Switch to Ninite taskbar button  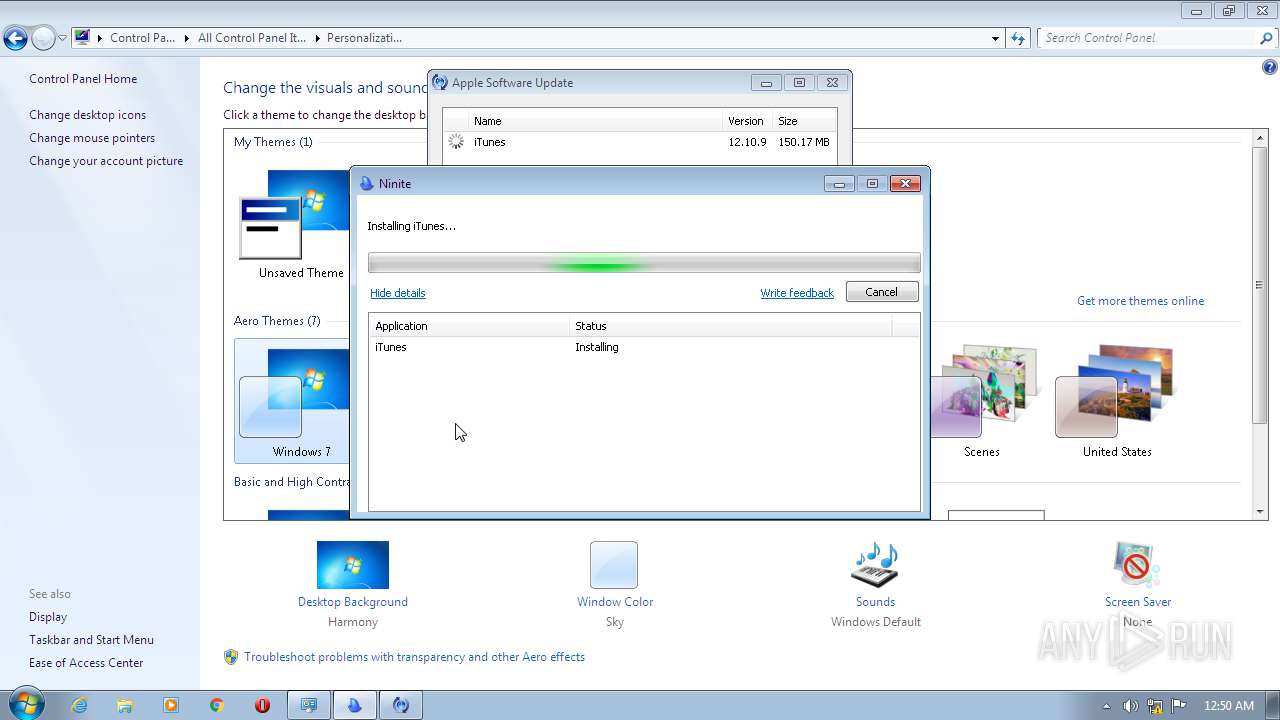pyautogui.click(x=355, y=705)
